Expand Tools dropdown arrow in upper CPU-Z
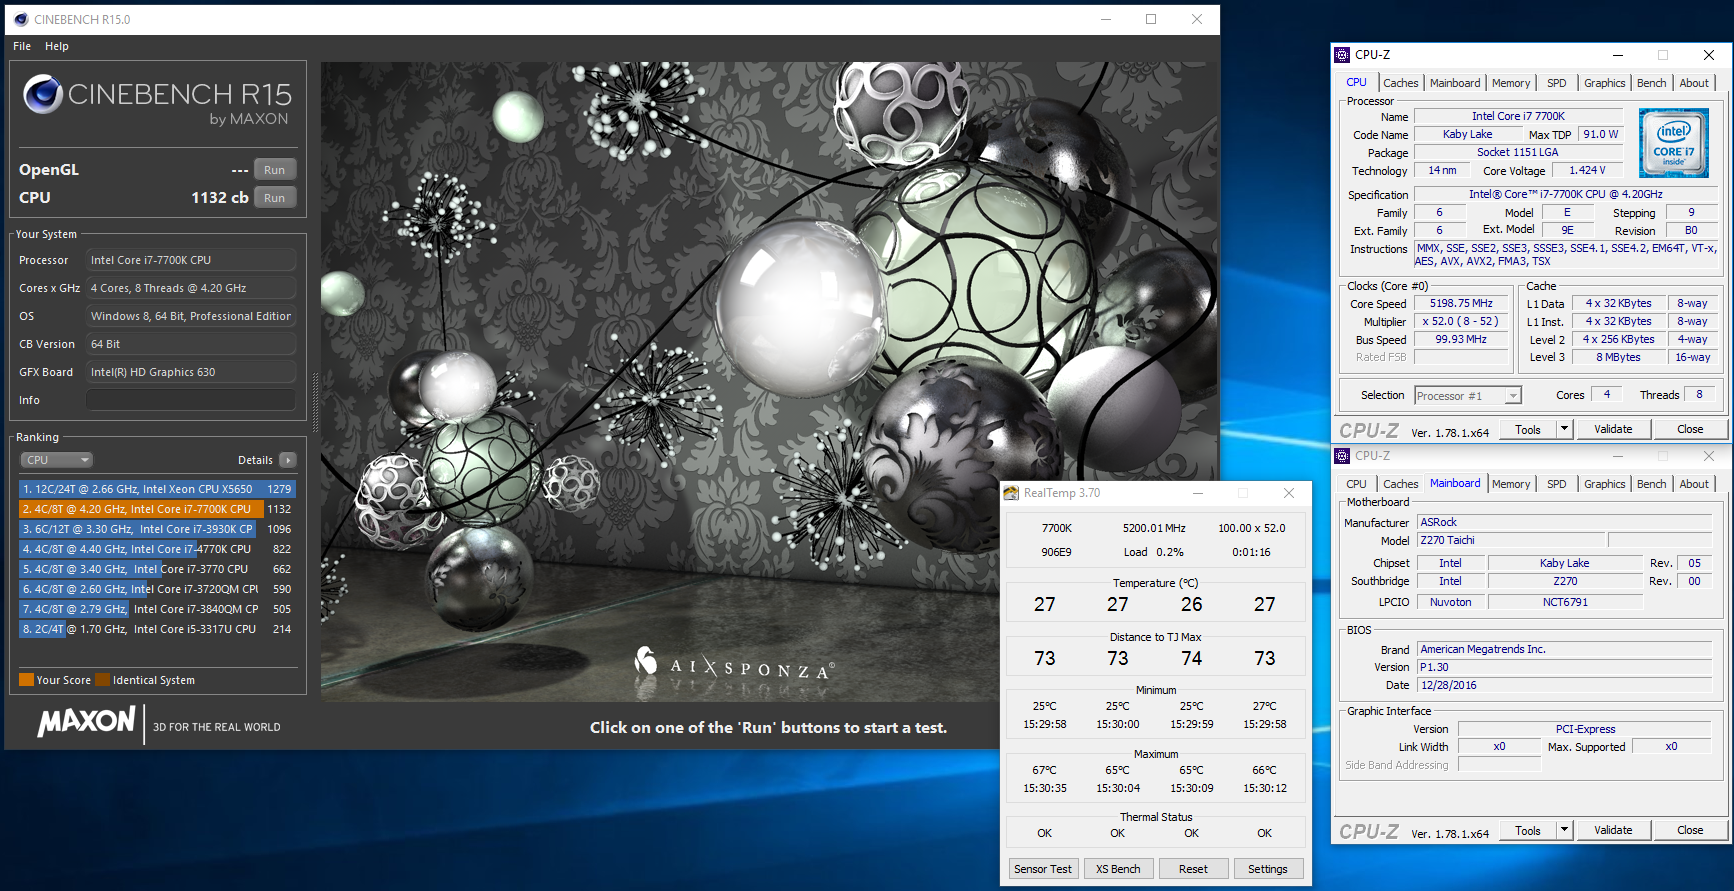Screen dimensions: 1734x891 pos(1565,429)
